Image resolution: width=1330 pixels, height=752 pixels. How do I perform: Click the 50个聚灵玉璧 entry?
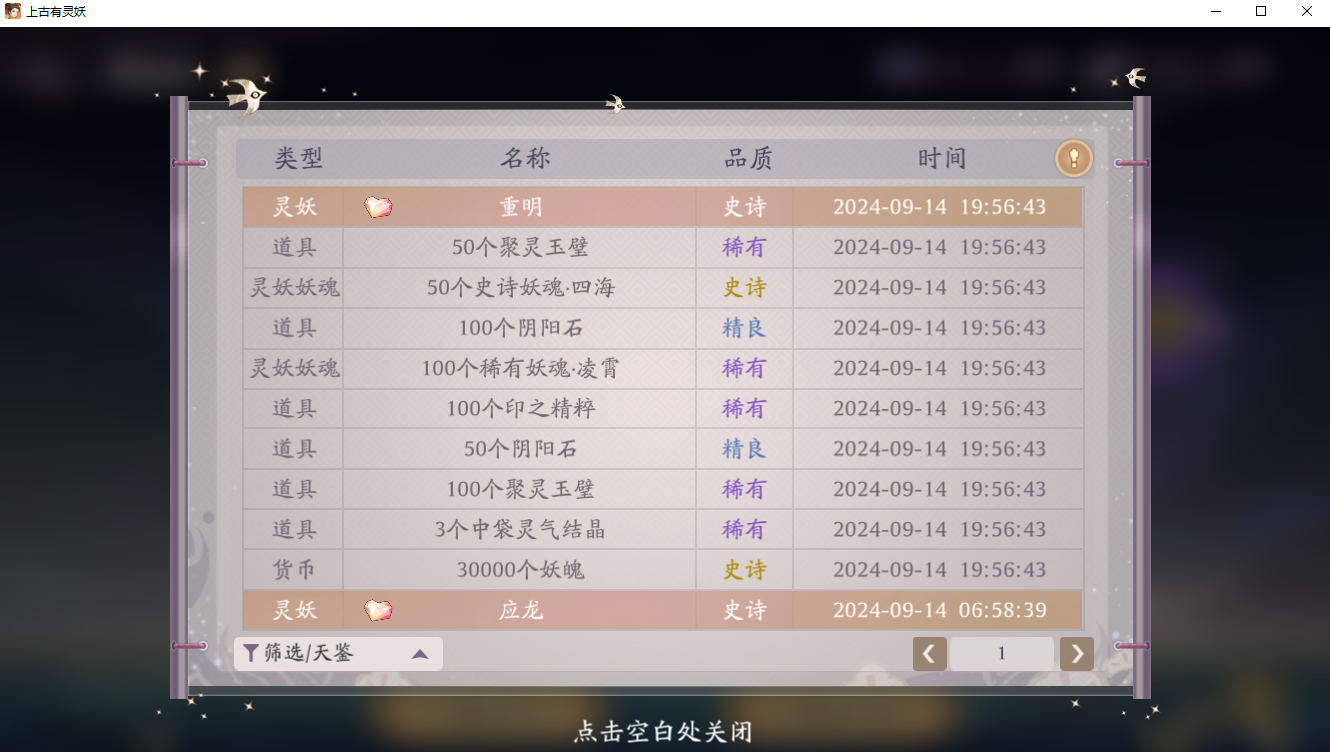(520, 247)
